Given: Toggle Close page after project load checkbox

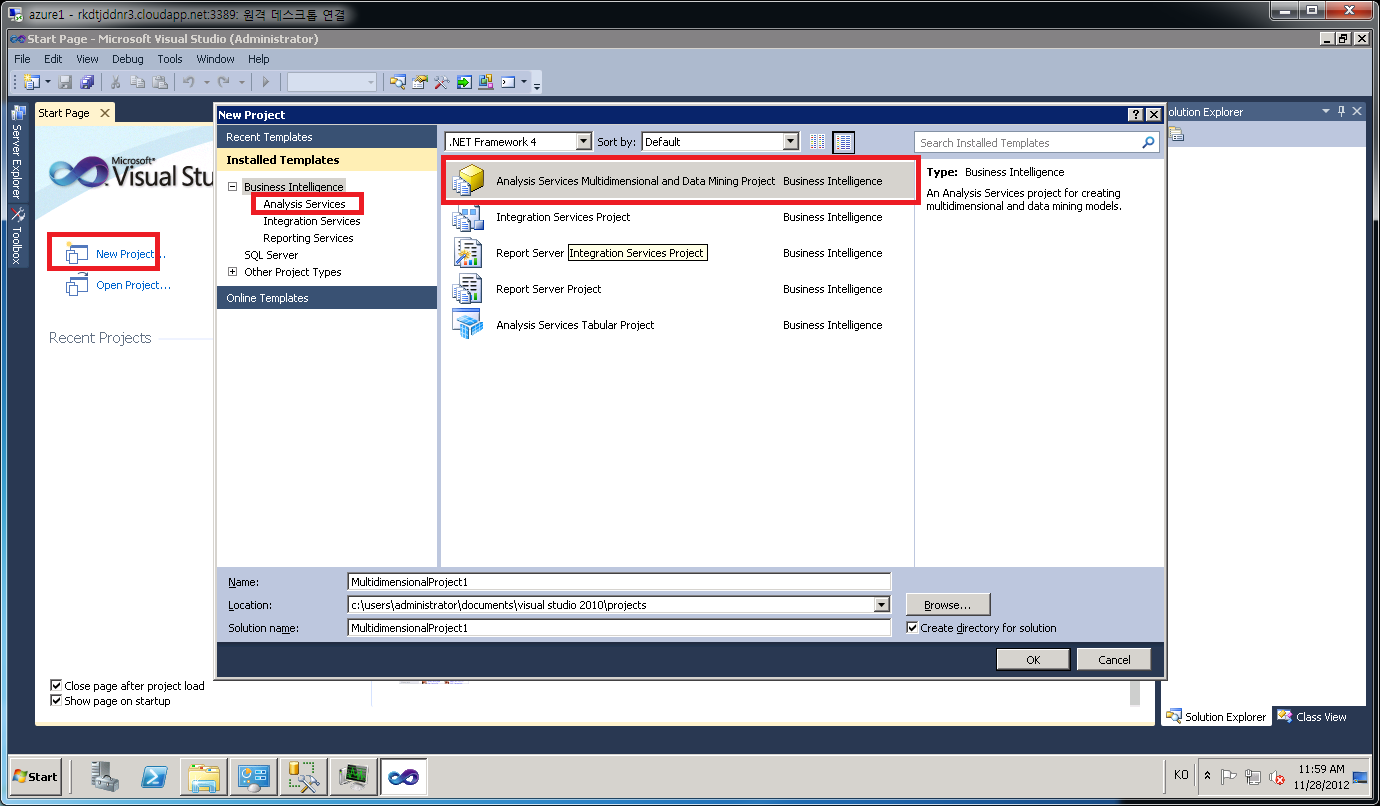Looking at the screenshot, I should click(56, 686).
